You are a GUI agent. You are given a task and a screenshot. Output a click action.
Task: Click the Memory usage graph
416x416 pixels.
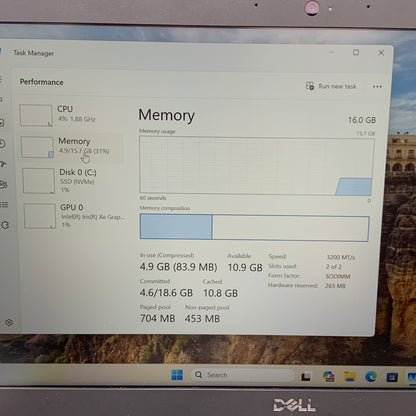pyautogui.click(x=256, y=166)
